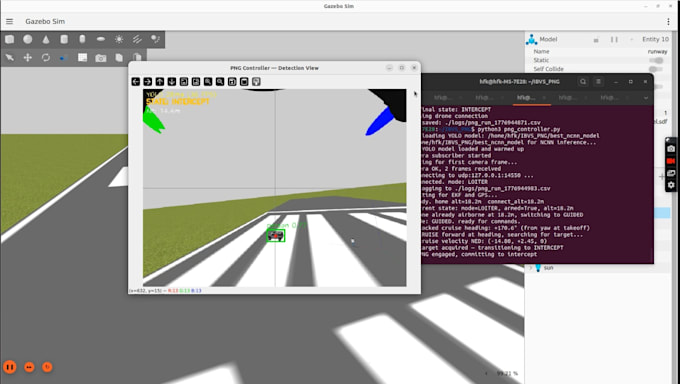680x384 pixels.
Task: Click the 'Locked cruise heading' terminal line
Action: coord(506,228)
